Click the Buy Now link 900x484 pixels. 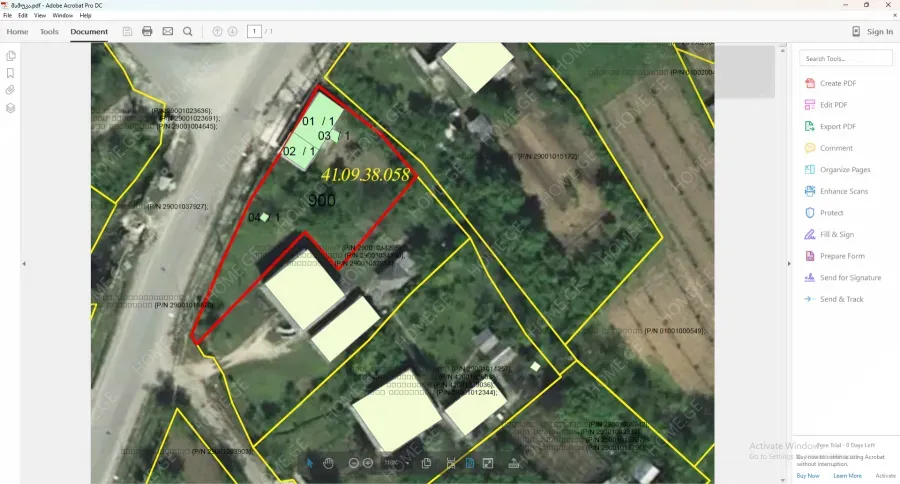point(808,476)
